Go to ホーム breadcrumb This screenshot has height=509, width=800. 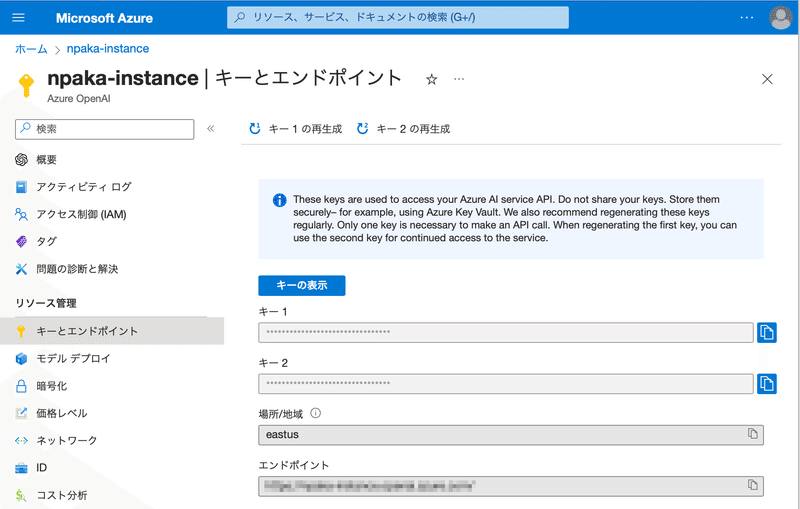[x=31, y=49]
